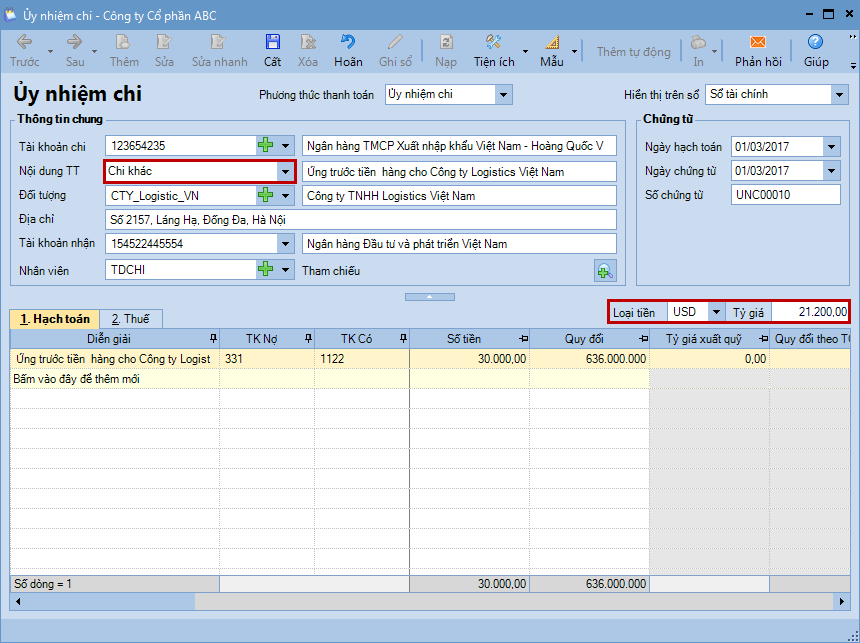The height and width of the screenshot is (643, 860).
Task: Switch to 2. Thuế tab
Action: point(131,319)
